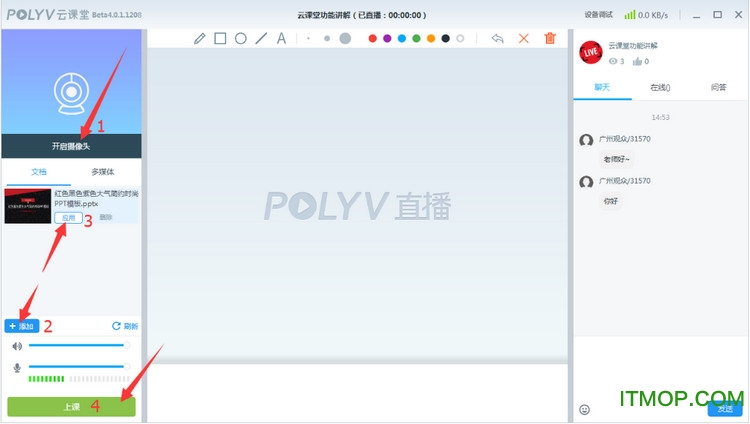Undo the last whiteboard stroke
The height and width of the screenshot is (424, 750).
point(497,38)
